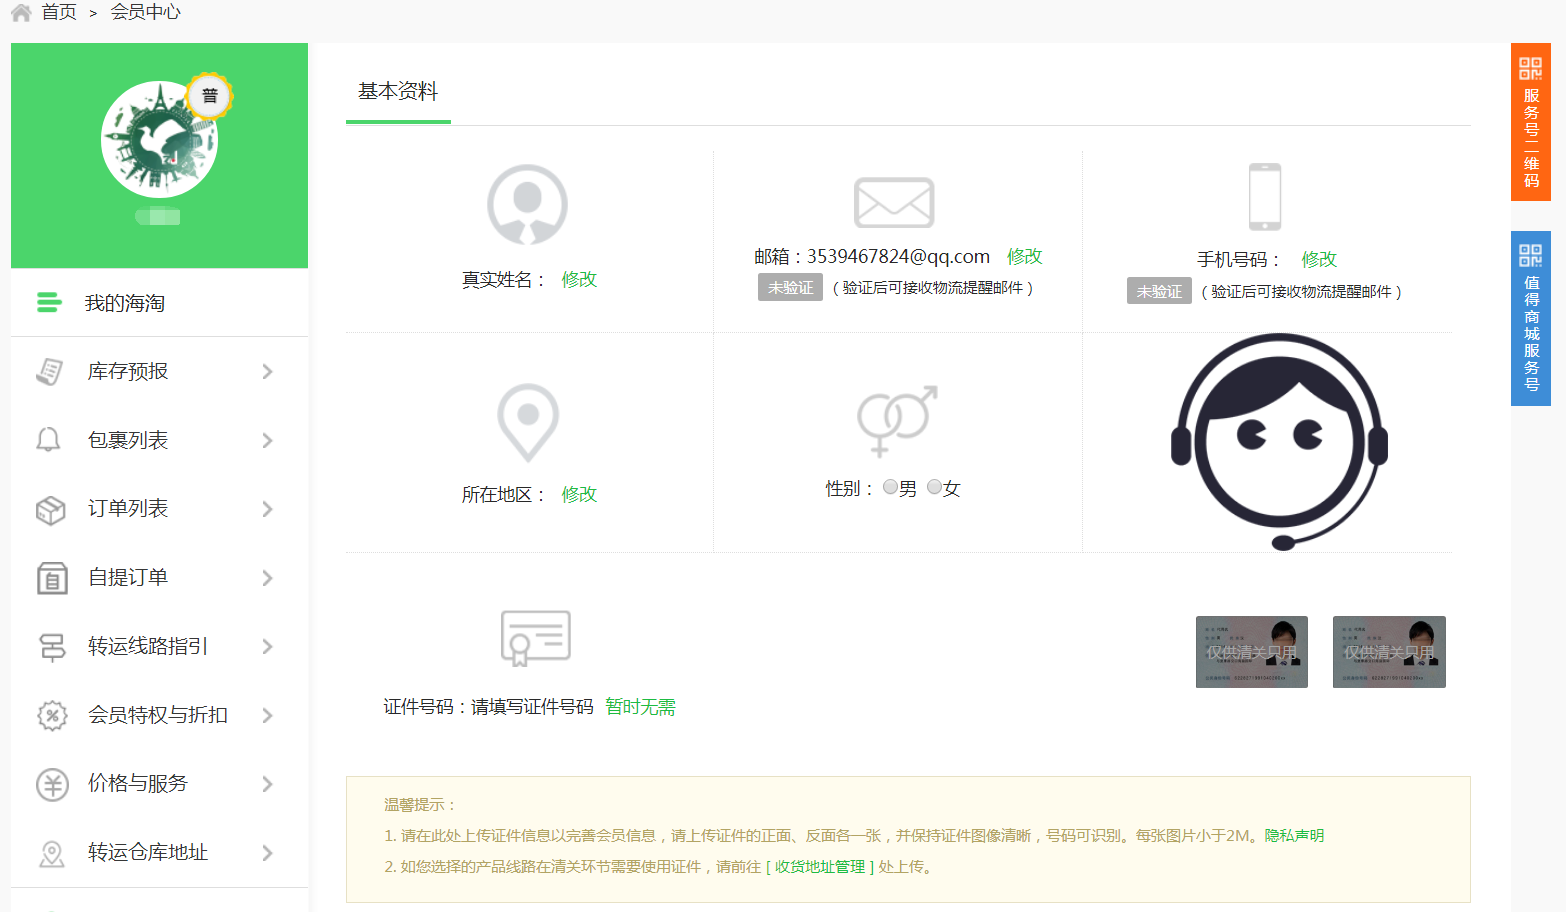Click the 订单列表 package box icon
1566x912 pixels.
(x=51, y=509)
